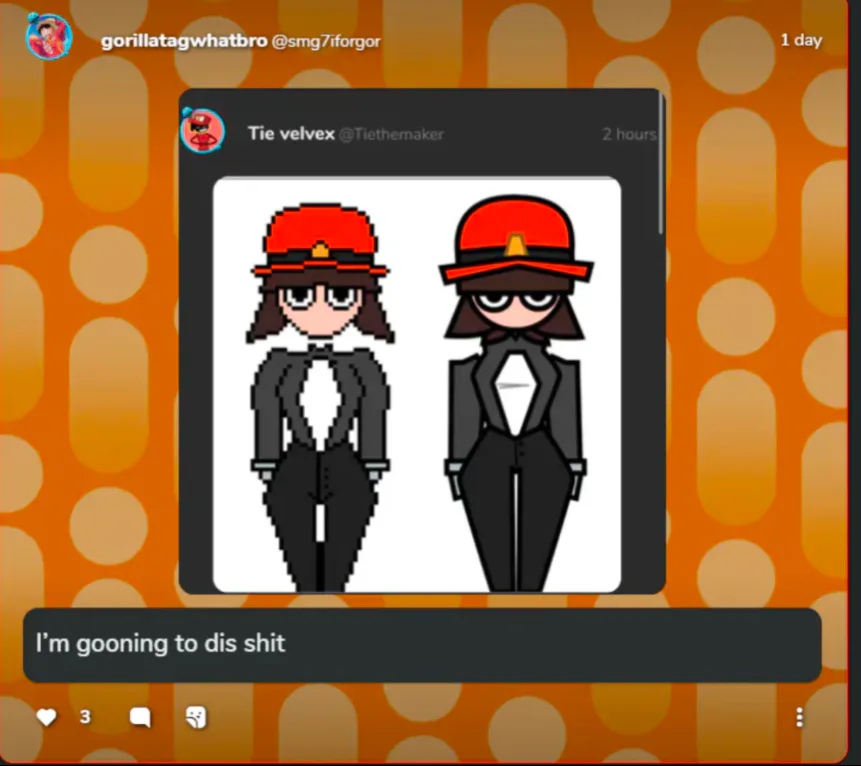This screenshot has width=861, height=766.
Task: Click the 1 day timestamp
Action: (x=801, y=40)
